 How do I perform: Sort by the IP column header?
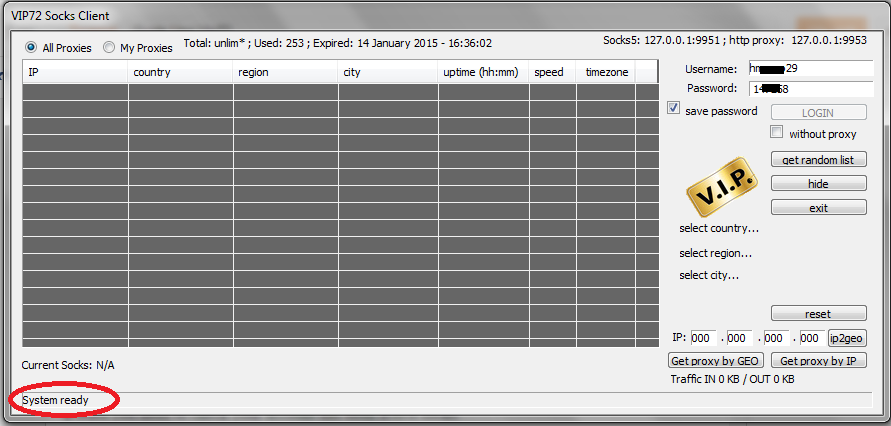coord(75,72)
